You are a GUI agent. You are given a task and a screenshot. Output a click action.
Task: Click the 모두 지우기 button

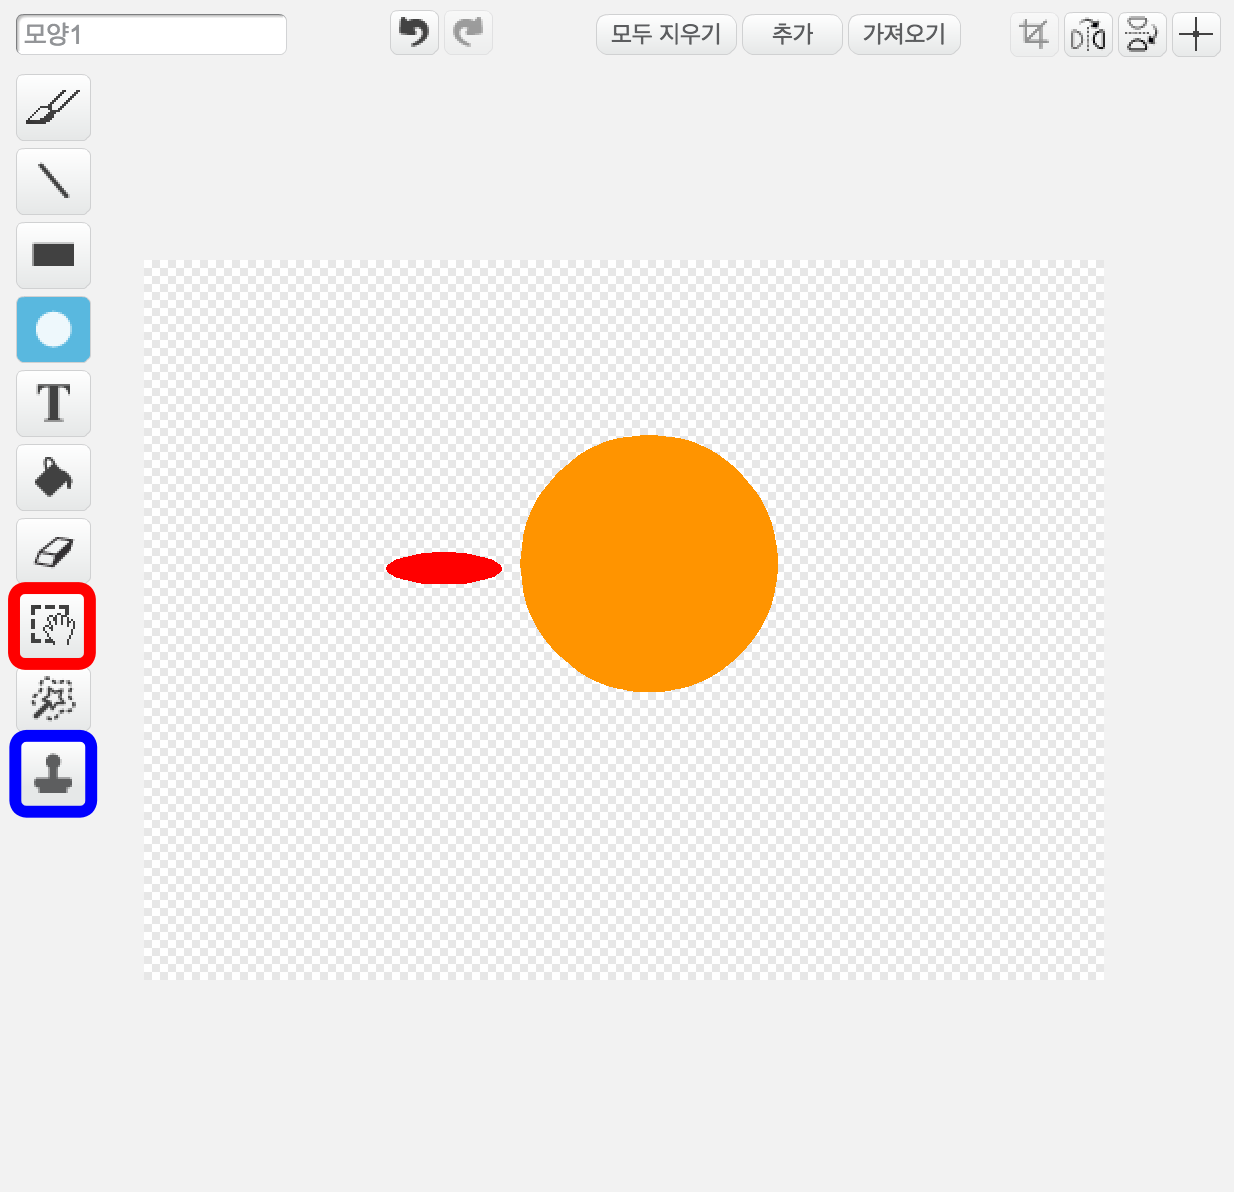point(666,34)
